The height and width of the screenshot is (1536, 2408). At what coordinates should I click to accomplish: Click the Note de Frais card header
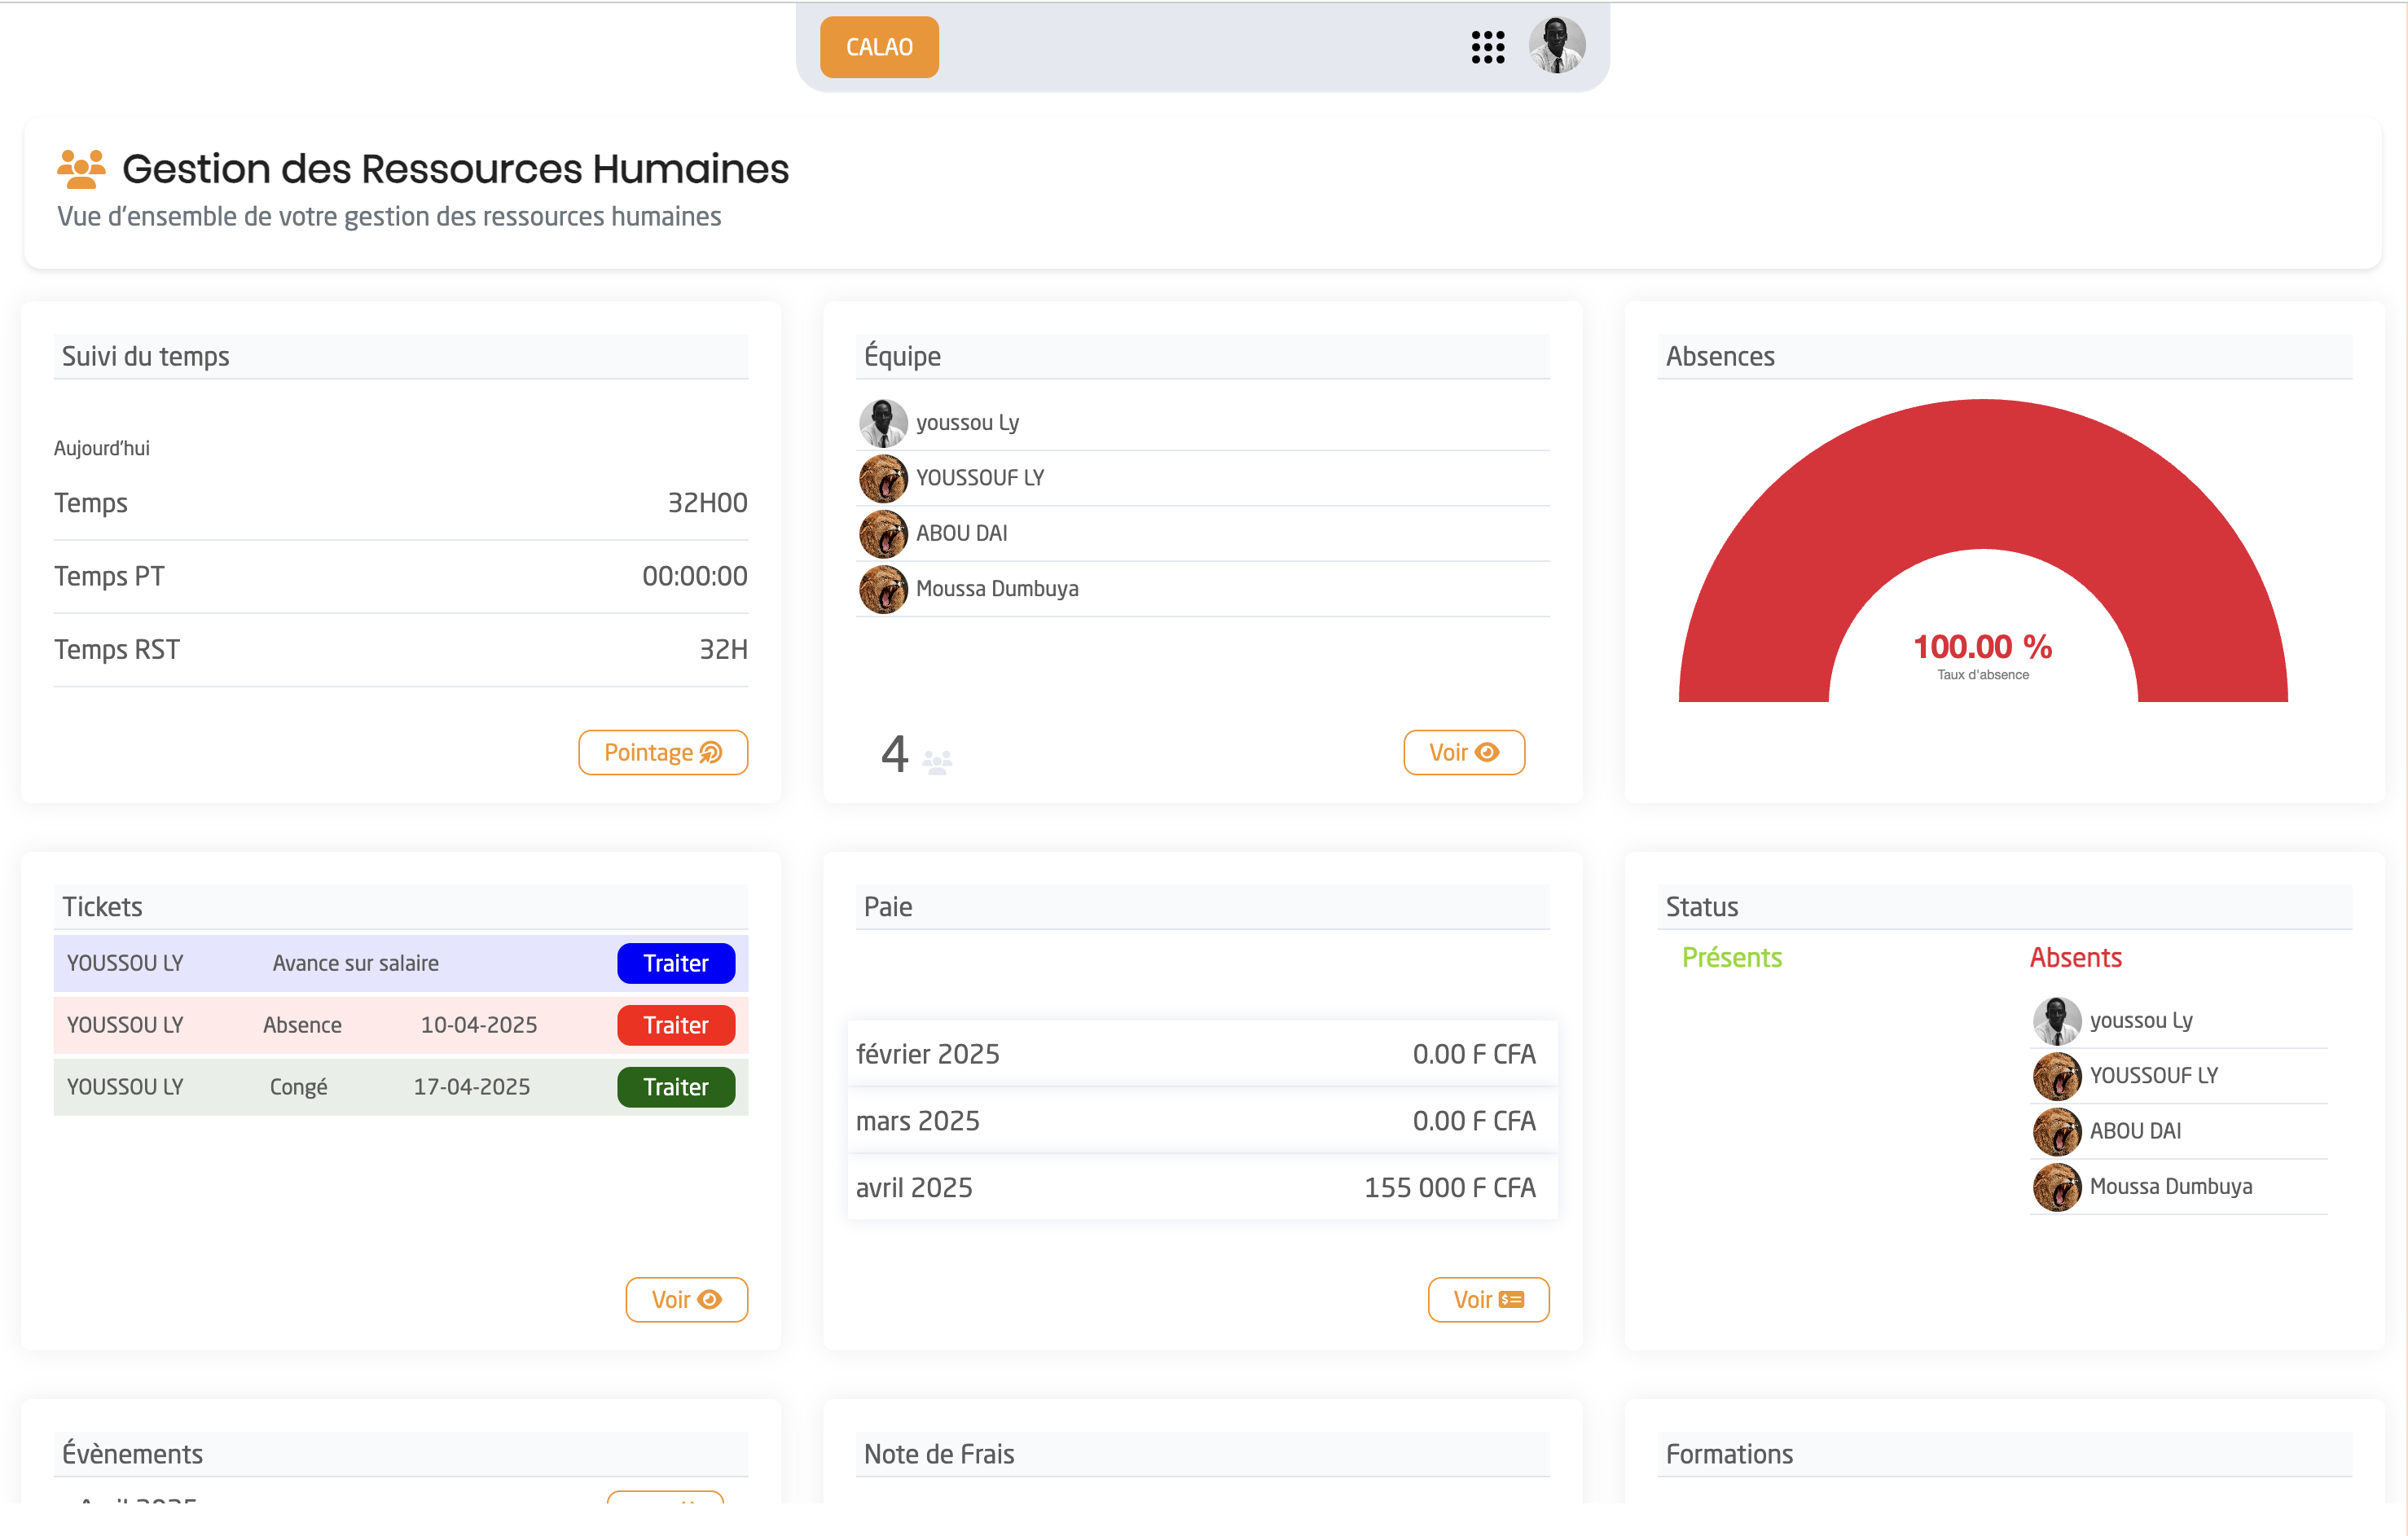1202,1454
